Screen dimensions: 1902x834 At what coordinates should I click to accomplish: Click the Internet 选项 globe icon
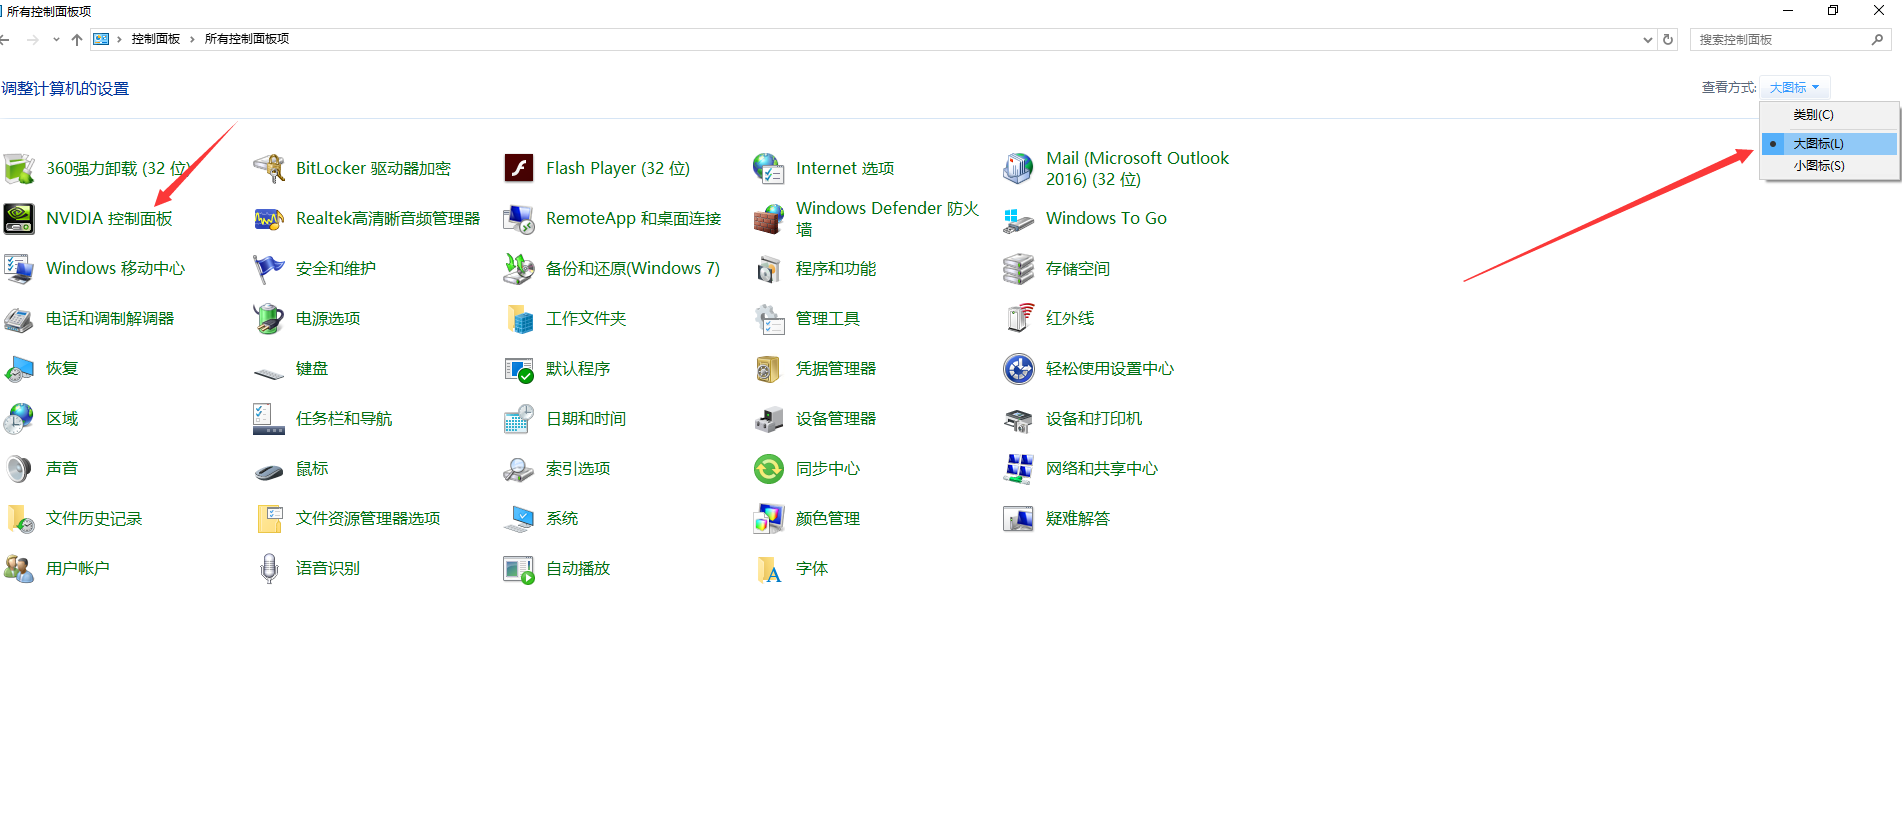(769, 168)
